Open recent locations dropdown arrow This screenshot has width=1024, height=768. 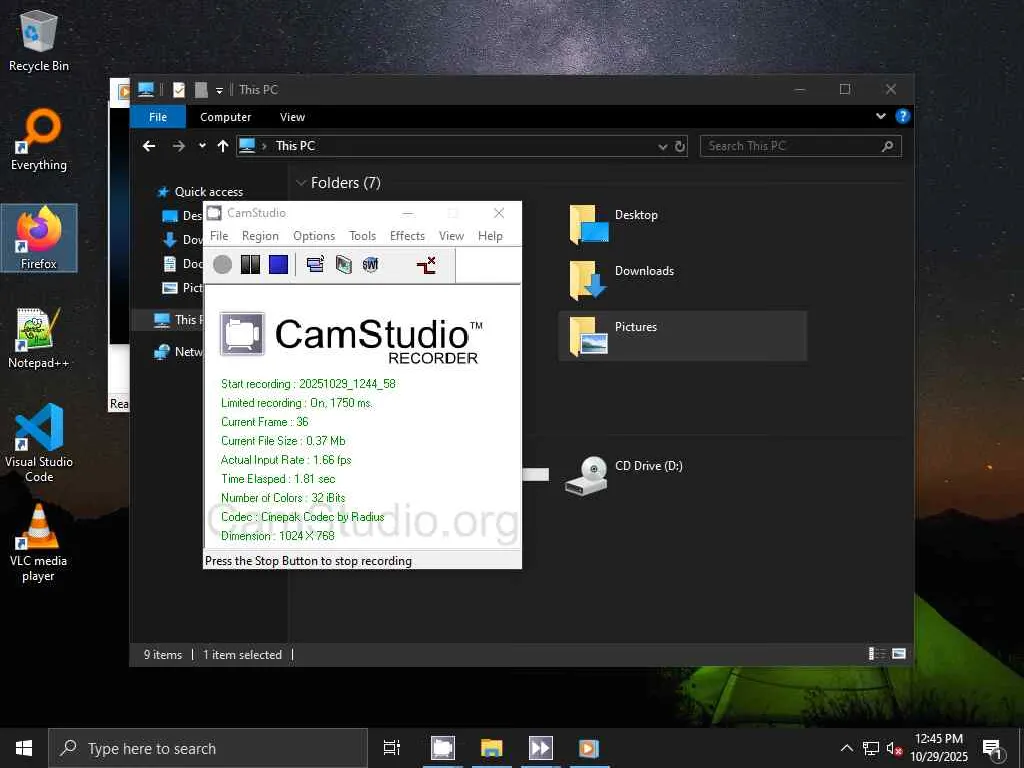pyautogui.click(x=202, y=146)
